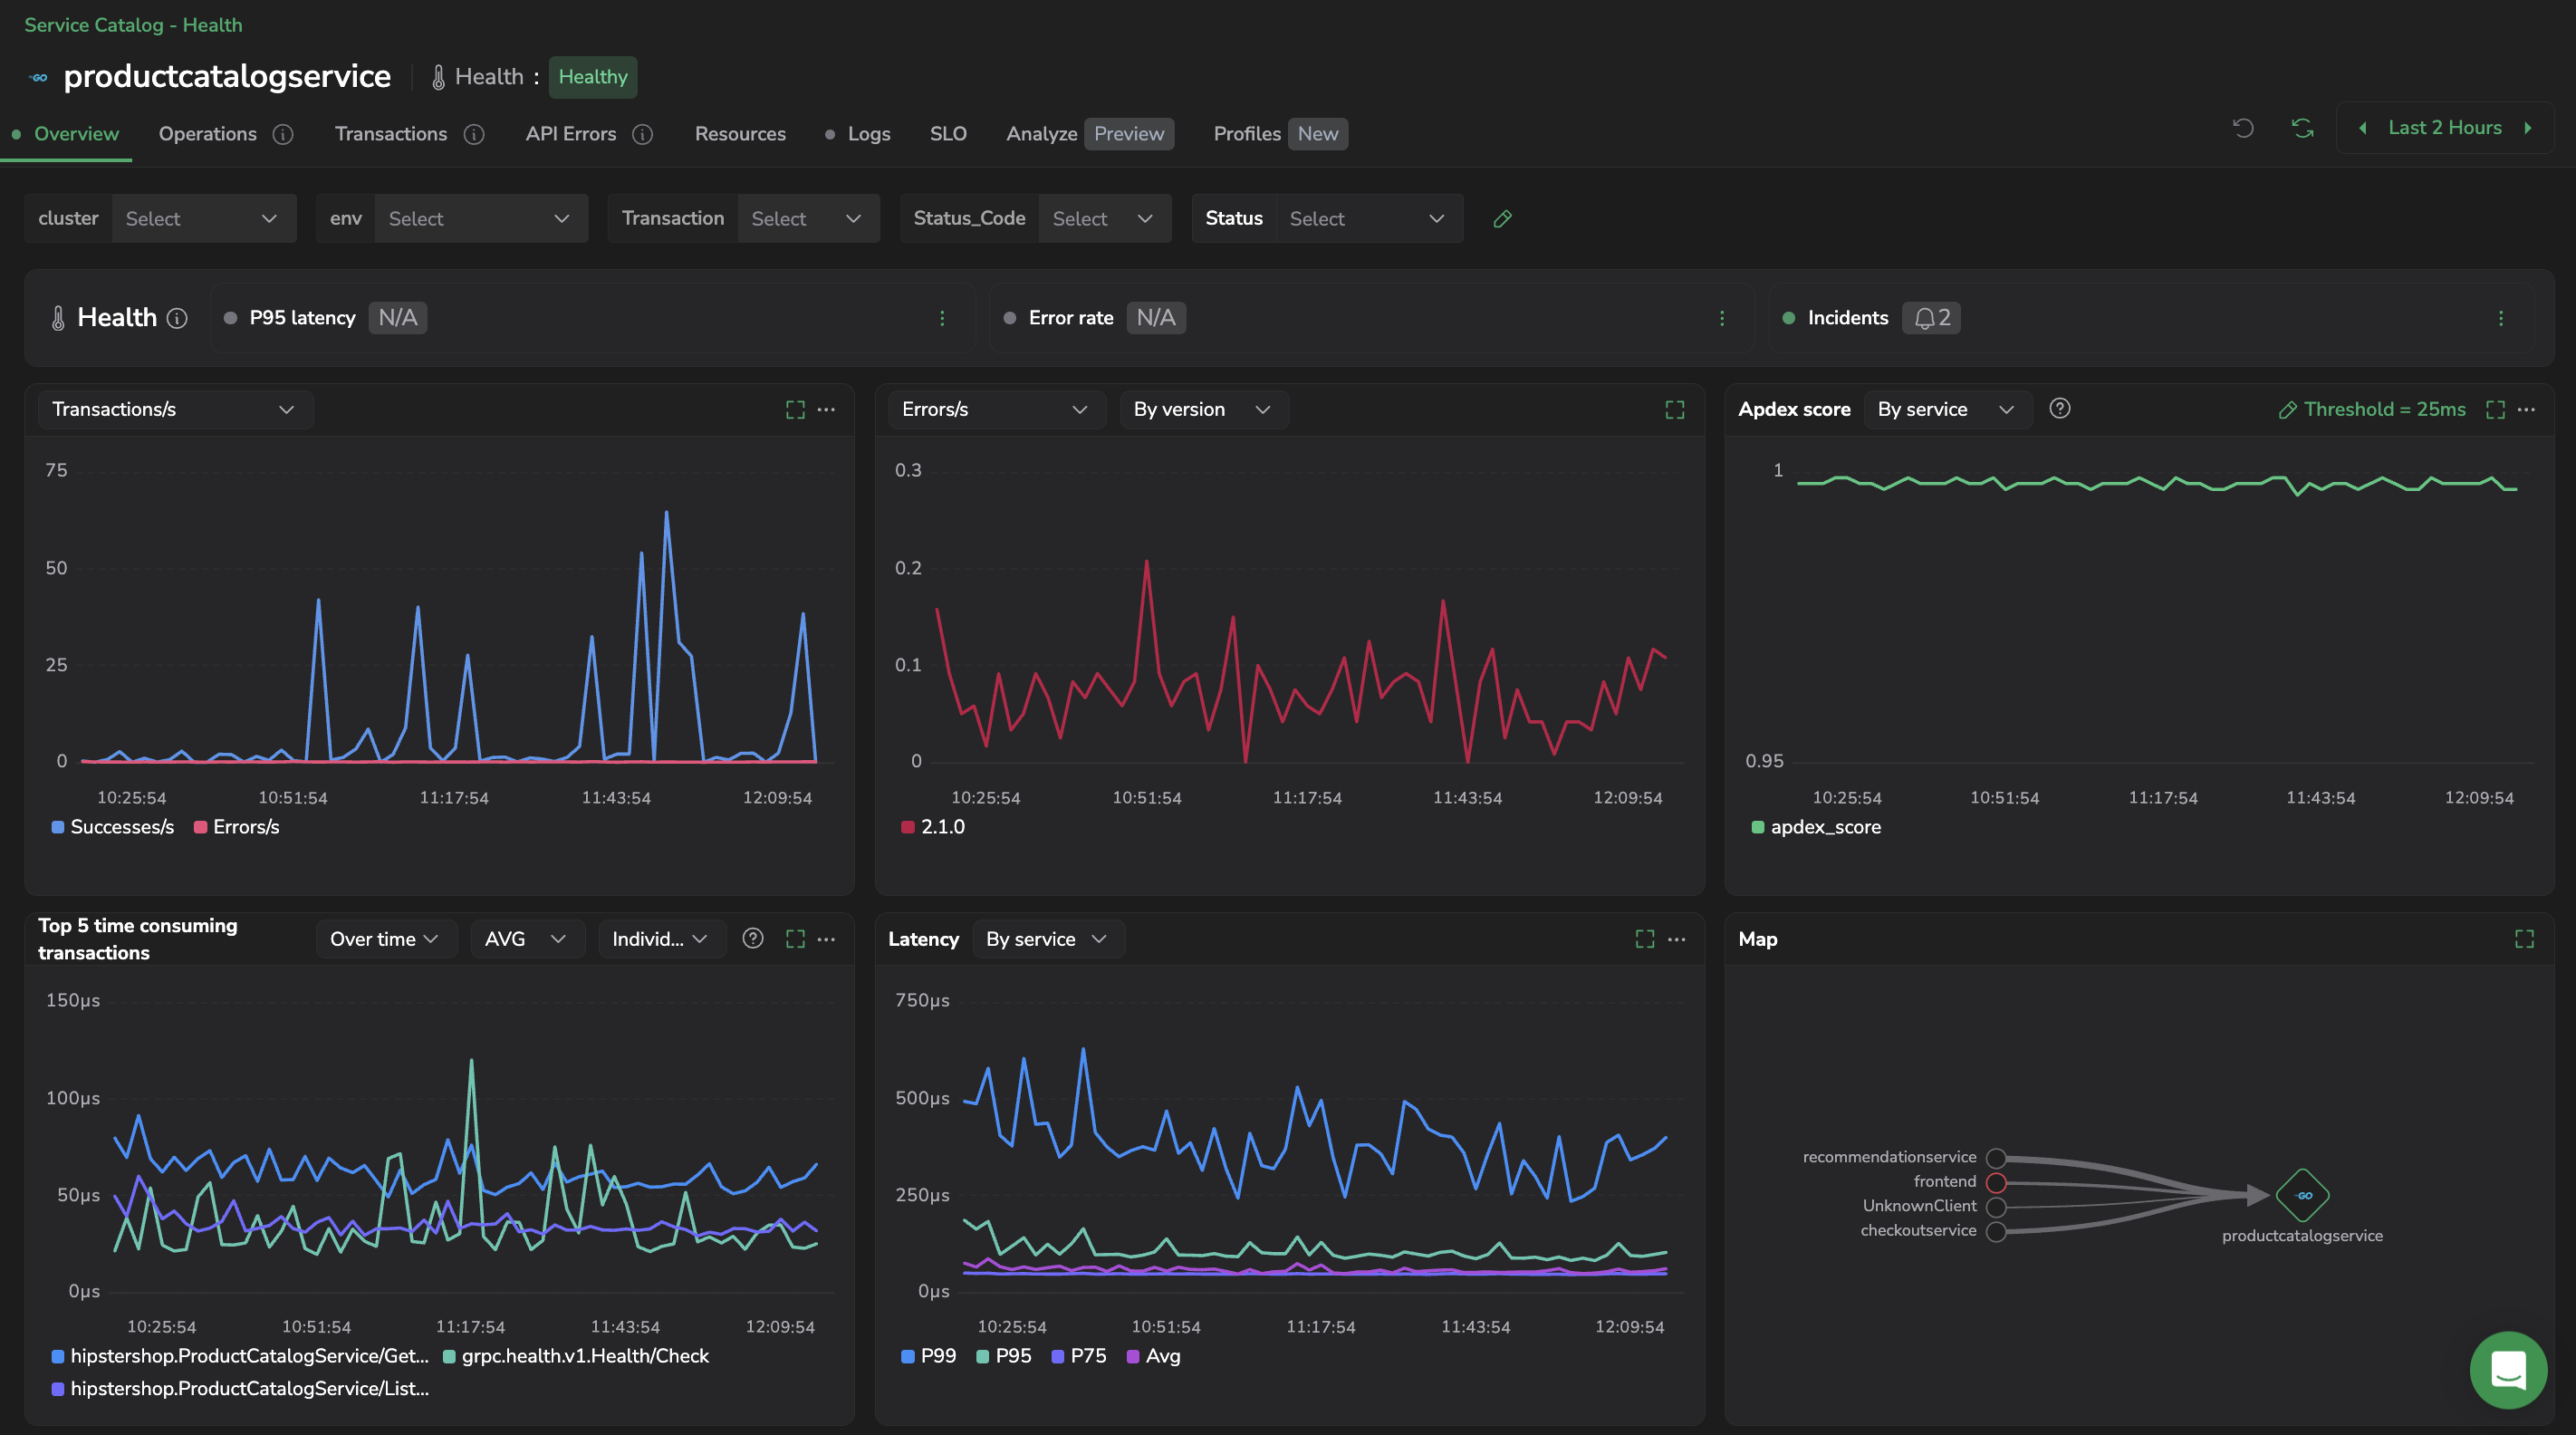The image size is (2576, 1435).
Task: Open the Apdex score help icon
Action: point(2059,409)
